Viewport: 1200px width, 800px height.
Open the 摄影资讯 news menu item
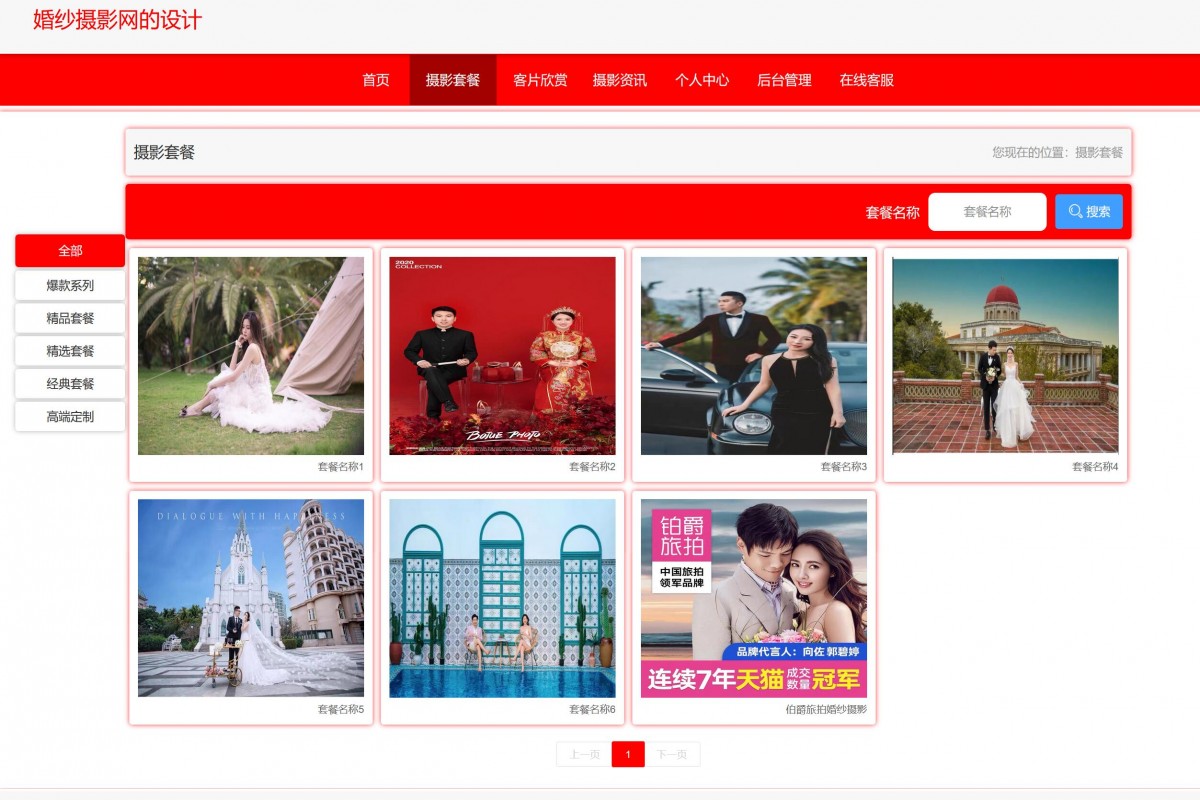coord(620,79)
